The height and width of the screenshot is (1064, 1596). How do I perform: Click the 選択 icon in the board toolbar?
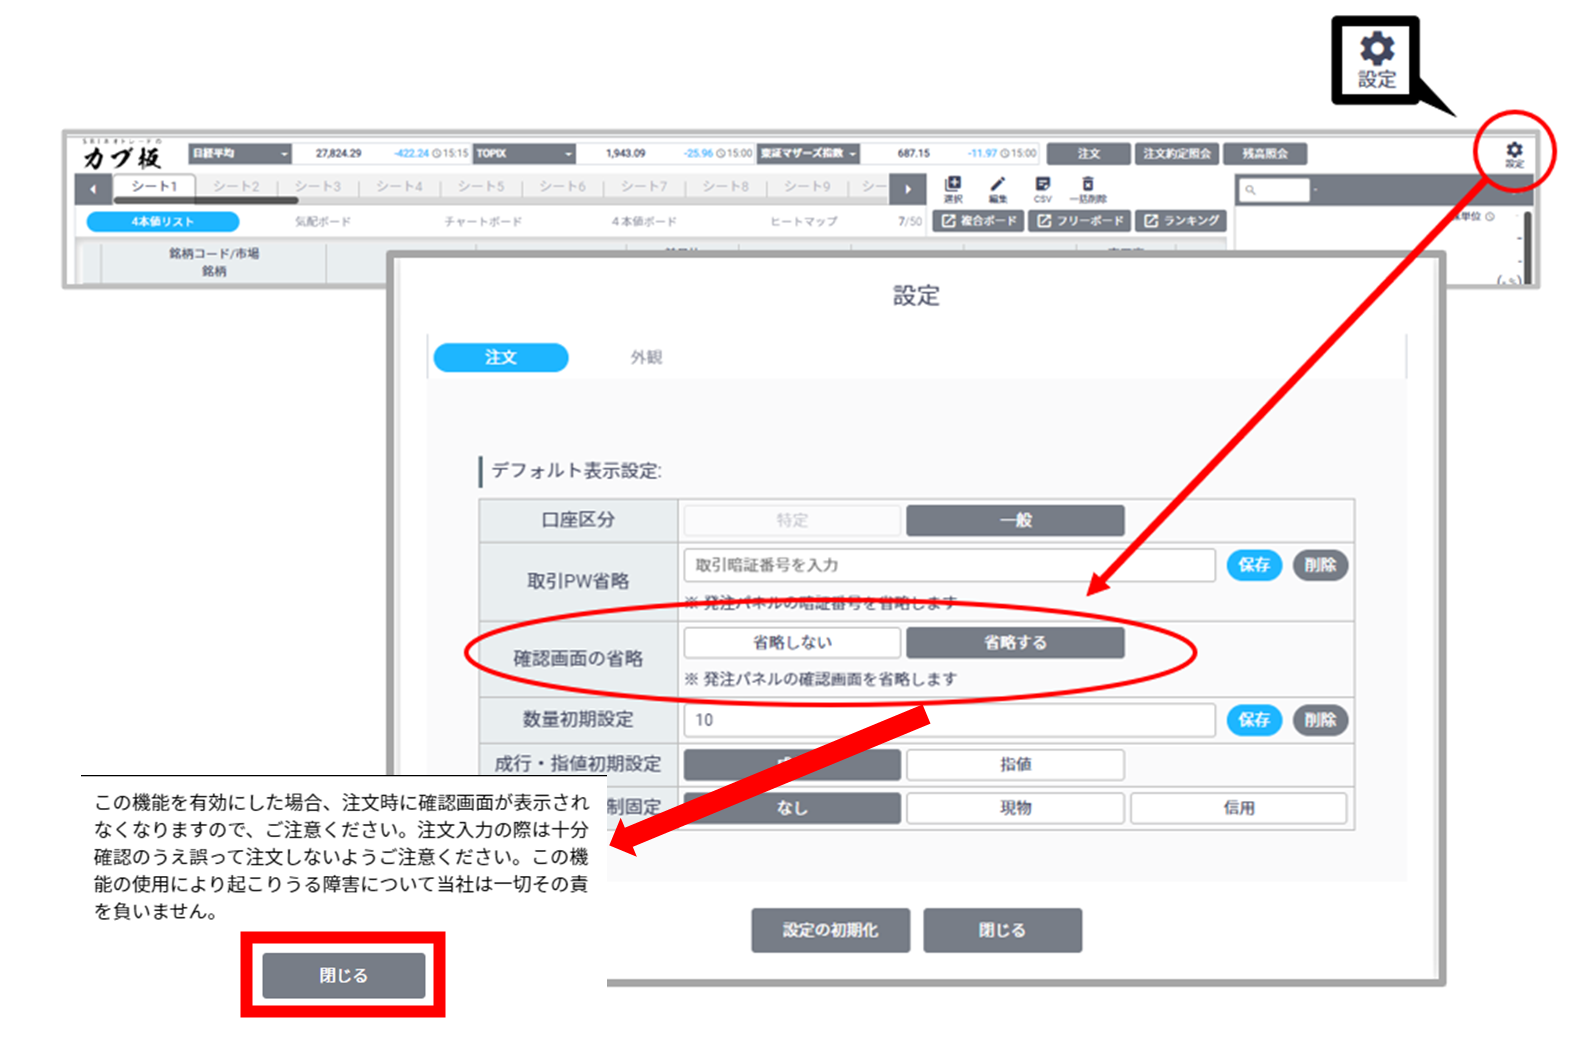point(953,188)
